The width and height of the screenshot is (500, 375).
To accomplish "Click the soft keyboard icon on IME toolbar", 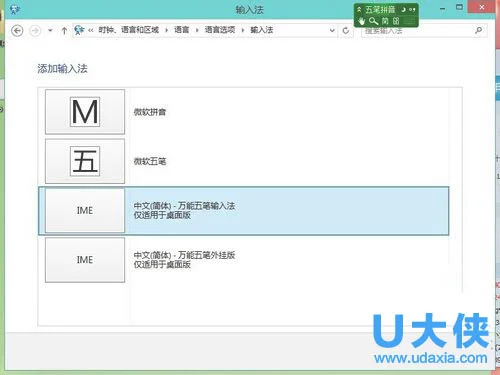I will coord(396,21).
